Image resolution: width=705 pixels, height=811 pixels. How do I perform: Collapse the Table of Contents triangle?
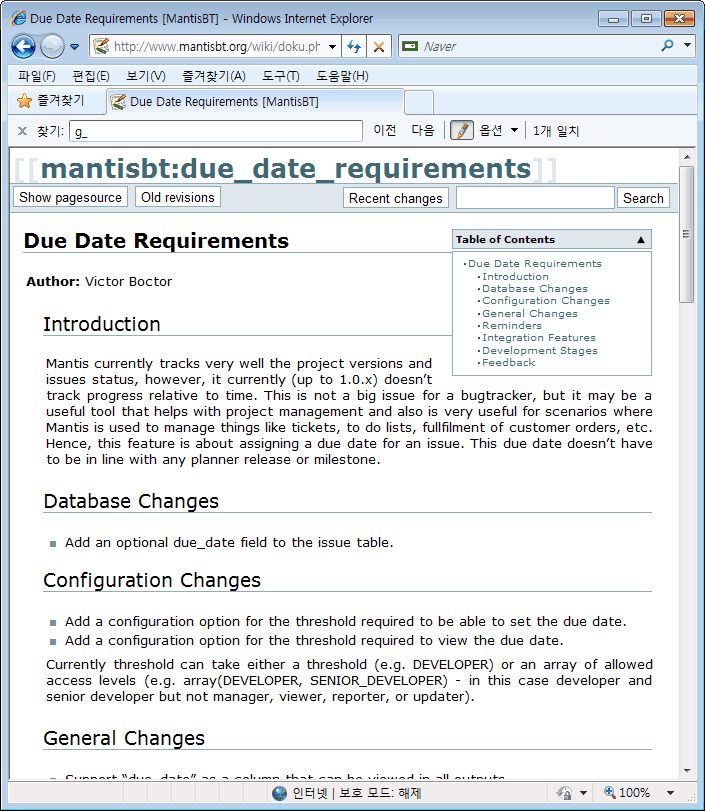[x=640, y=239]
